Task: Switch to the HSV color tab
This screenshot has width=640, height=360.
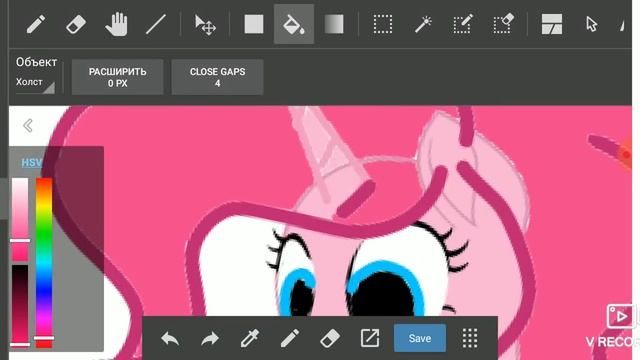Action: (31, 162)
